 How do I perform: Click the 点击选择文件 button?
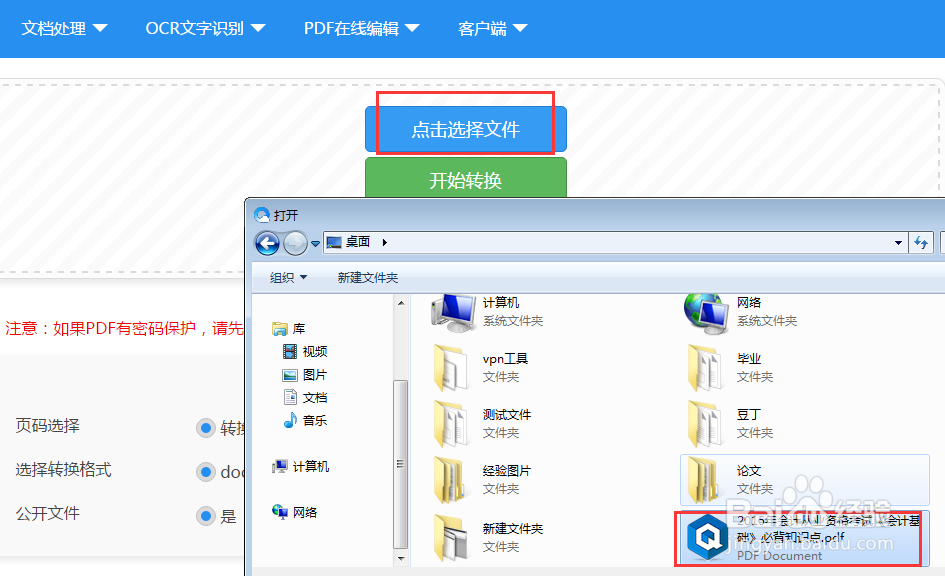(x=466, y=127)
